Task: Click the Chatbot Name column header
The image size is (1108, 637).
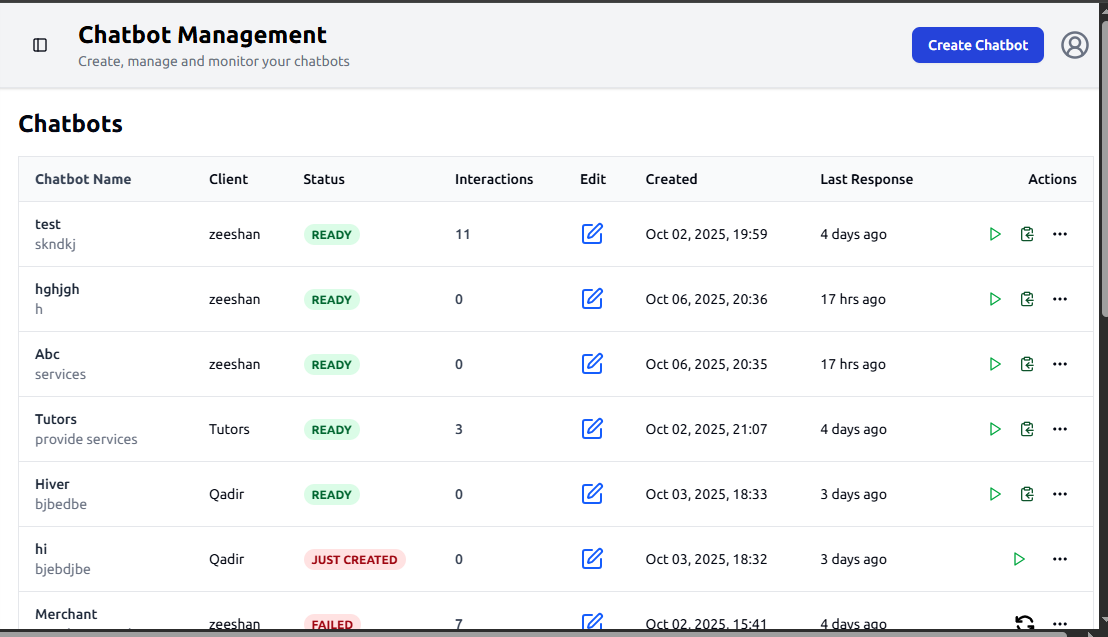Action: 83,179
